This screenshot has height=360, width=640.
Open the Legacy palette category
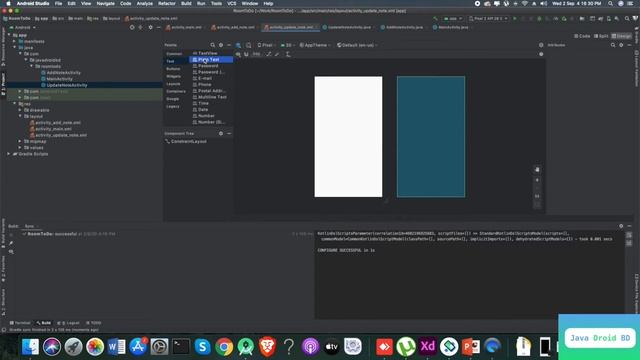click(173, 107)
